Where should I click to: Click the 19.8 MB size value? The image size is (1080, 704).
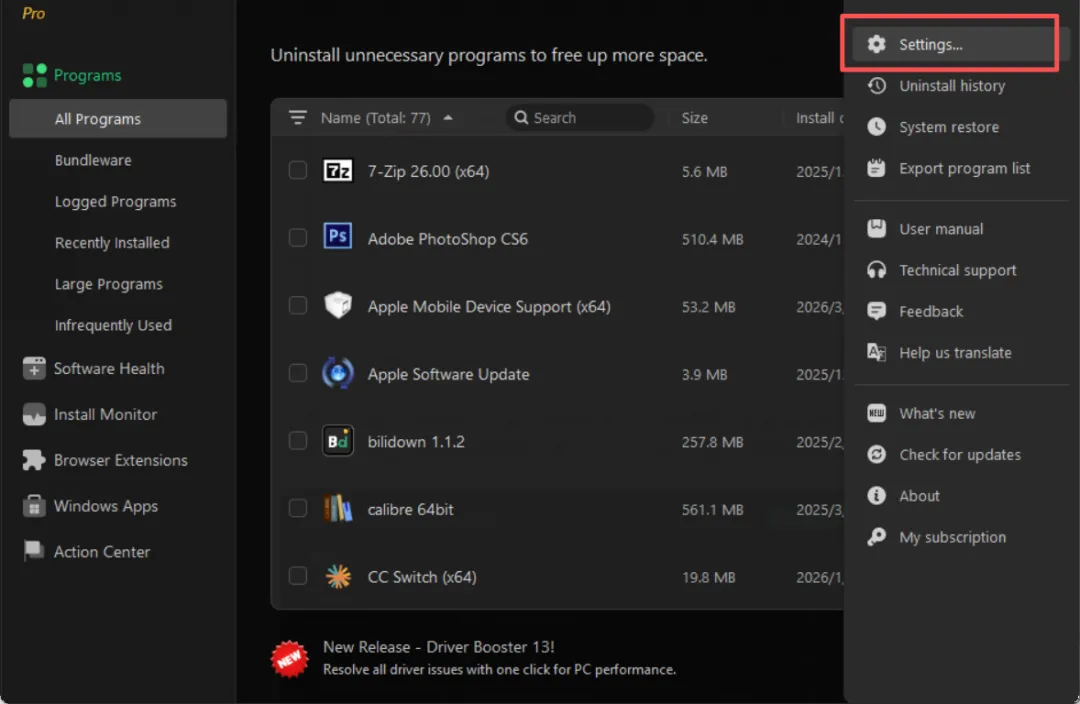click(708, 577)
